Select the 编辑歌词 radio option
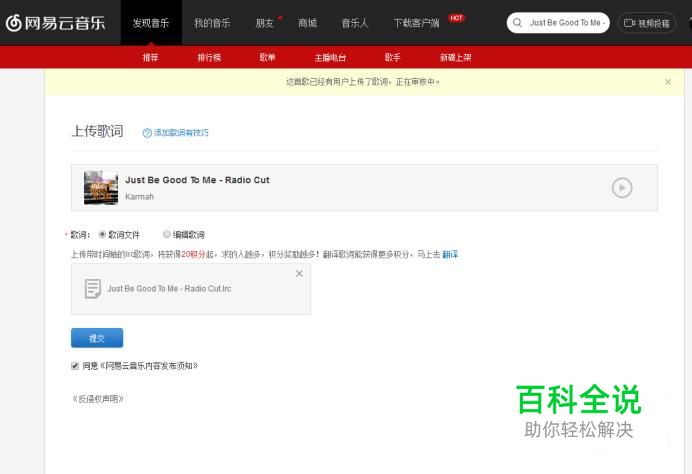This screenshot has width=692, height=474. (x=167, y=234)
